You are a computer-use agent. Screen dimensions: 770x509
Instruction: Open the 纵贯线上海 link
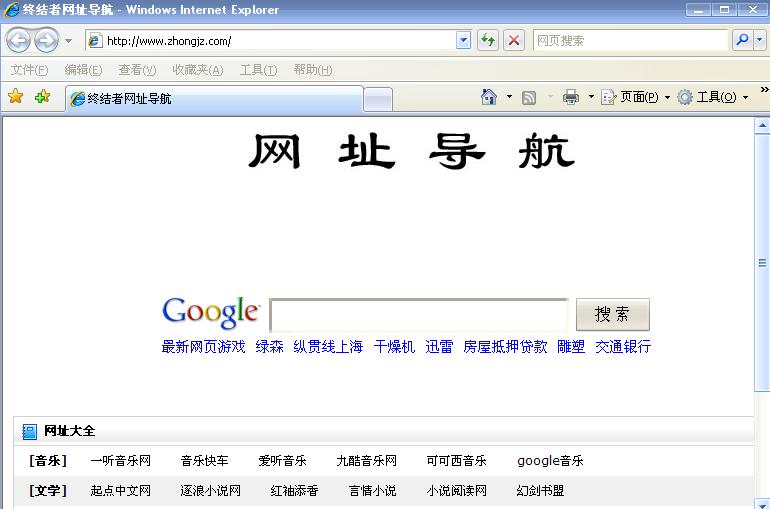tap(328, 347)
